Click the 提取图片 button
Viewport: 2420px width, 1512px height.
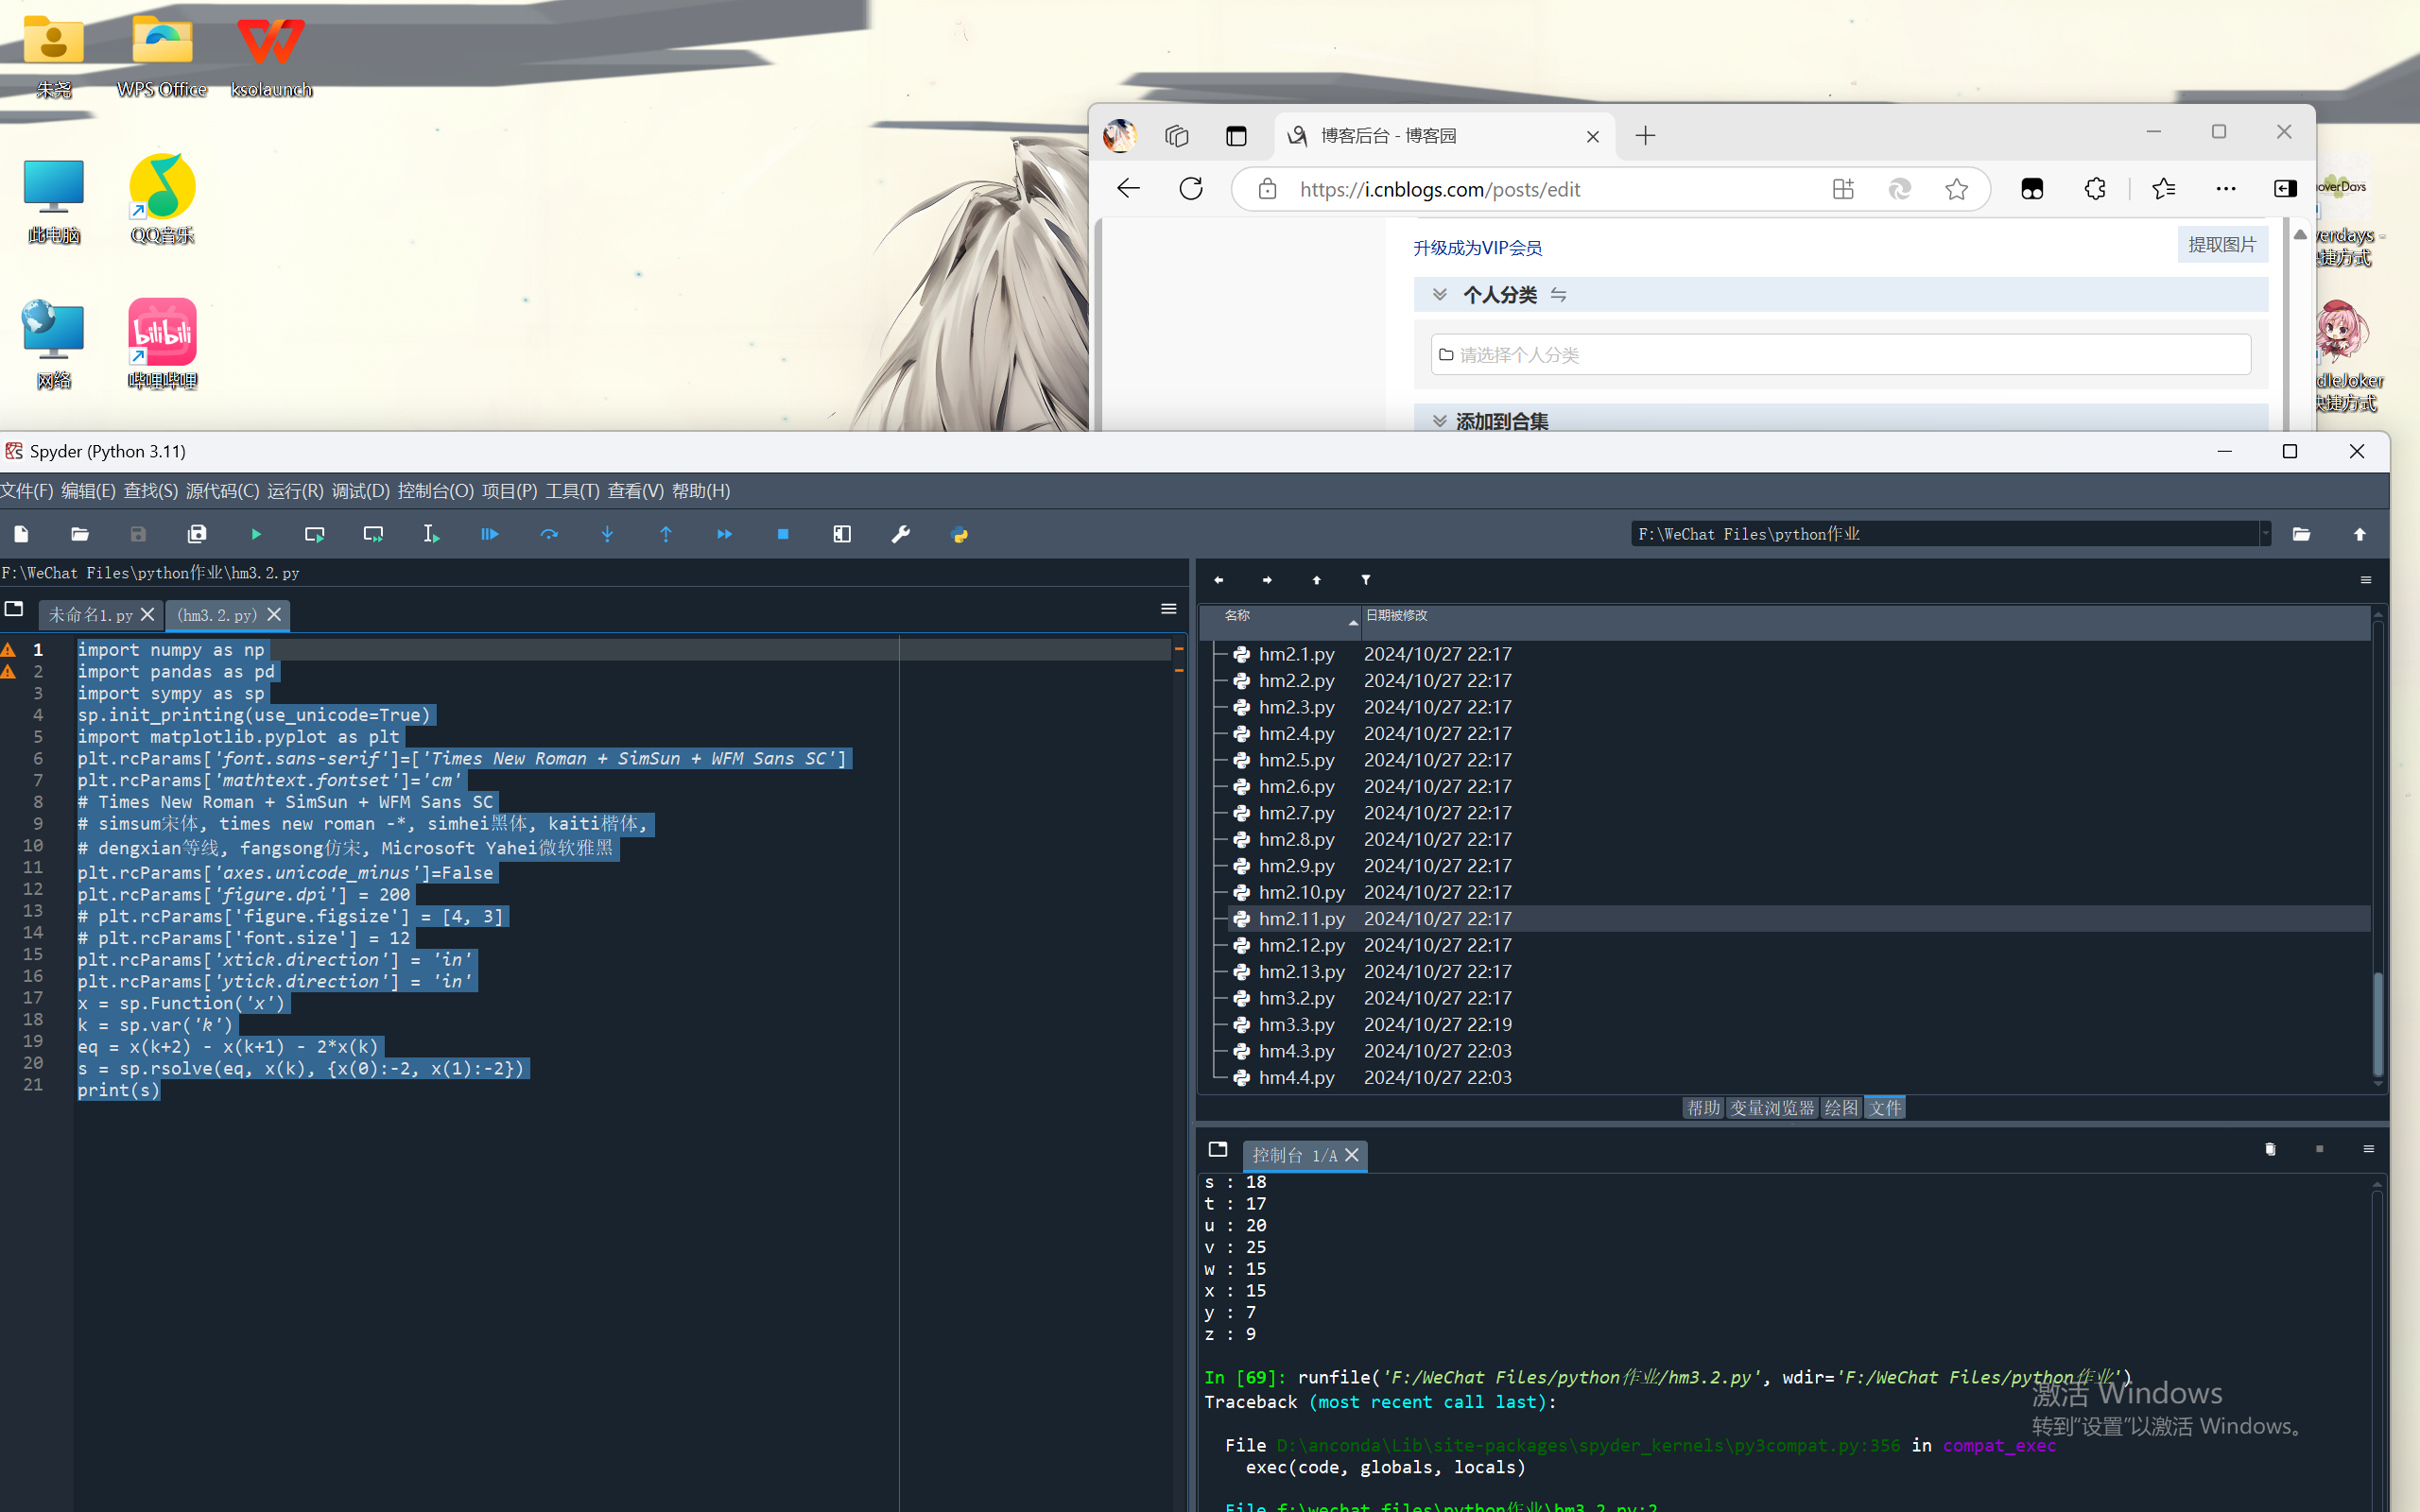pos(2221,245)
